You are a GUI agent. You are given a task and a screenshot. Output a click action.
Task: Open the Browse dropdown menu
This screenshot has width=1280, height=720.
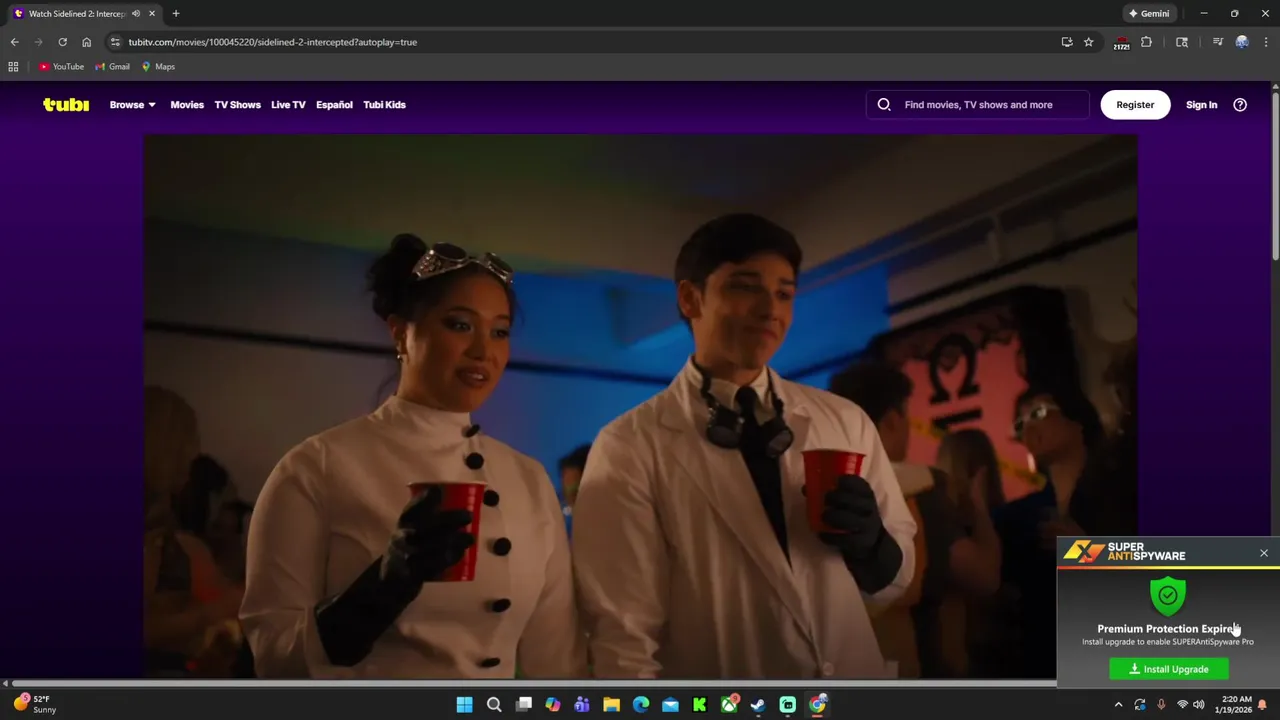click(x=132, y=104)
